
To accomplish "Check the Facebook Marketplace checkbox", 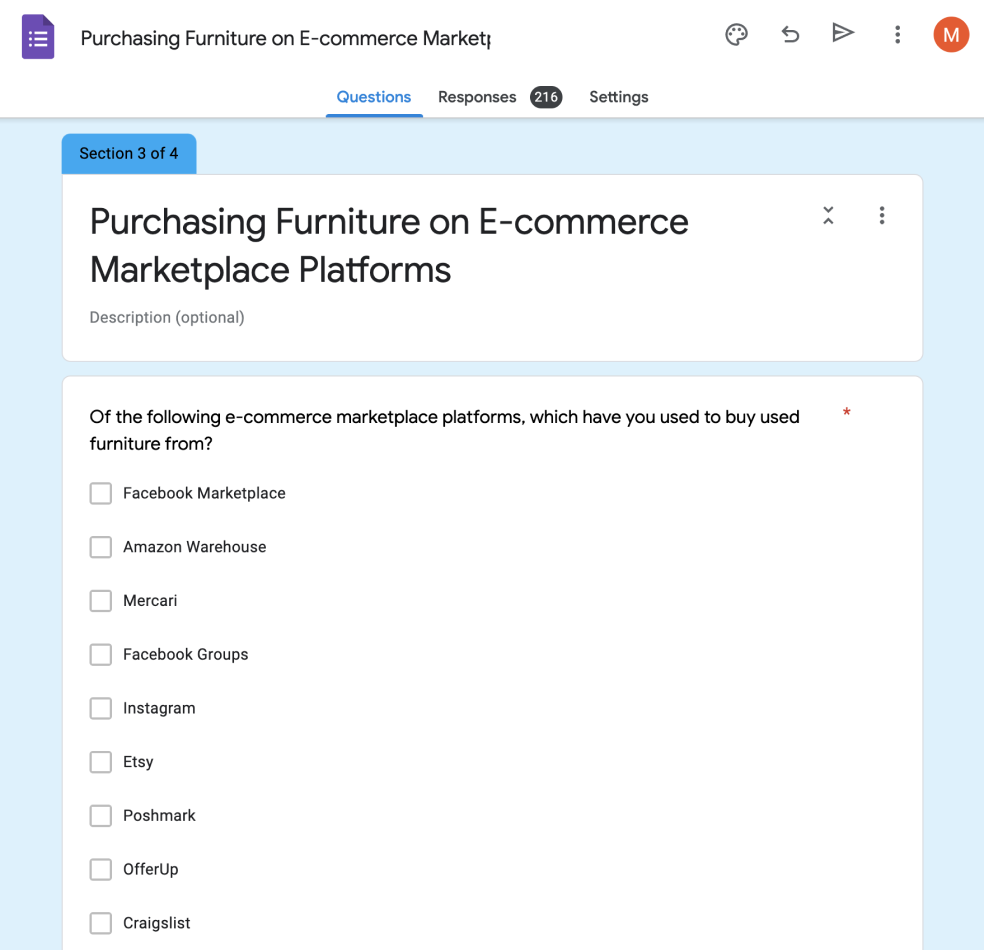I will [x=100, y=493].
